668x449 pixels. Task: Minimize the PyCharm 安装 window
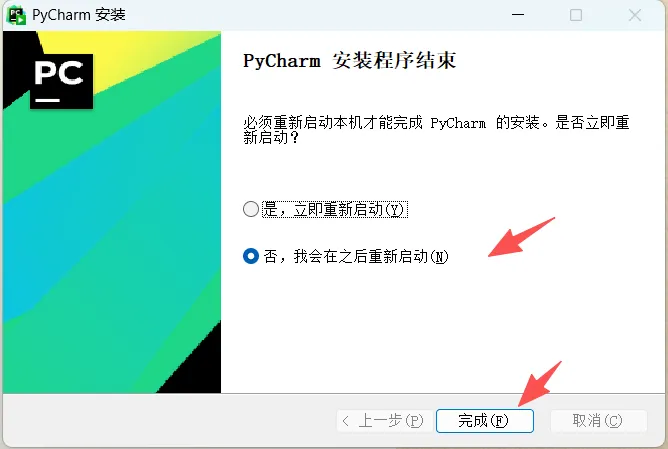click(x=518, y=15)
